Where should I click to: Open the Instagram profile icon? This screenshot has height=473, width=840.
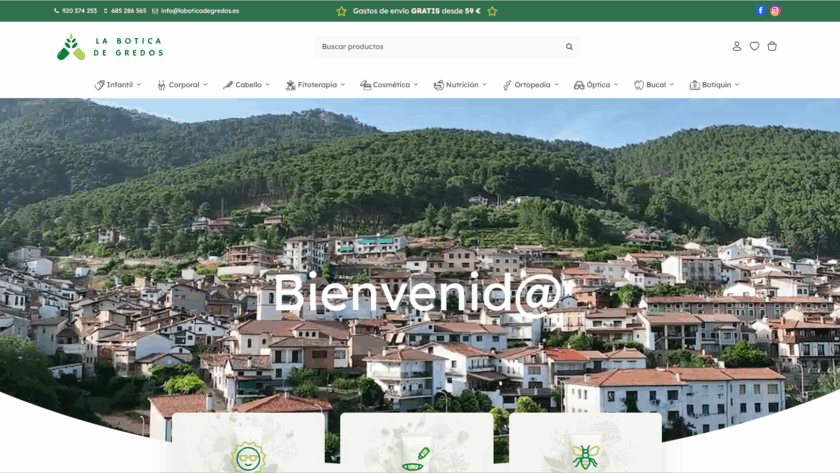(x=775, y=10)
